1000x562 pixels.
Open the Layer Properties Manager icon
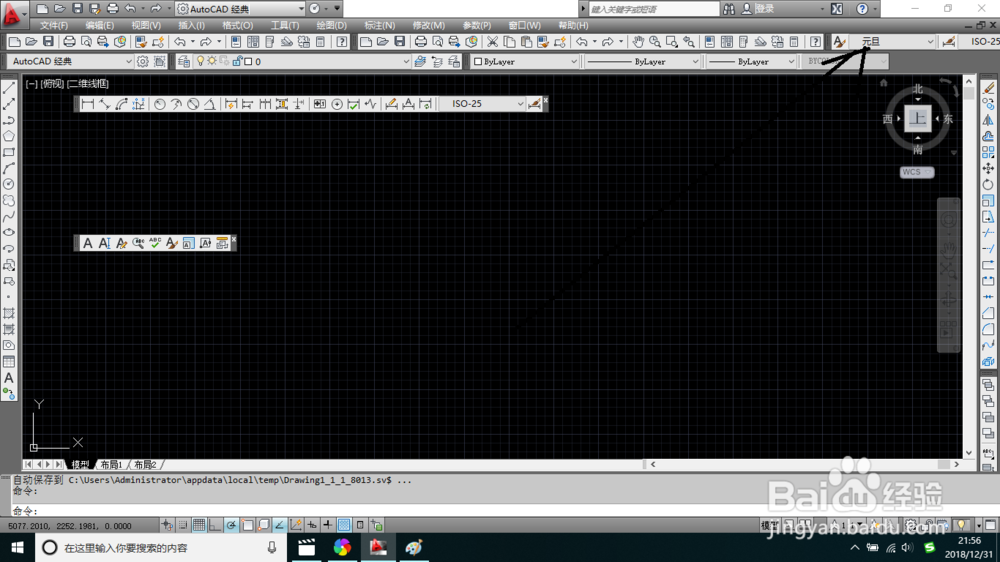pos(184,61)
